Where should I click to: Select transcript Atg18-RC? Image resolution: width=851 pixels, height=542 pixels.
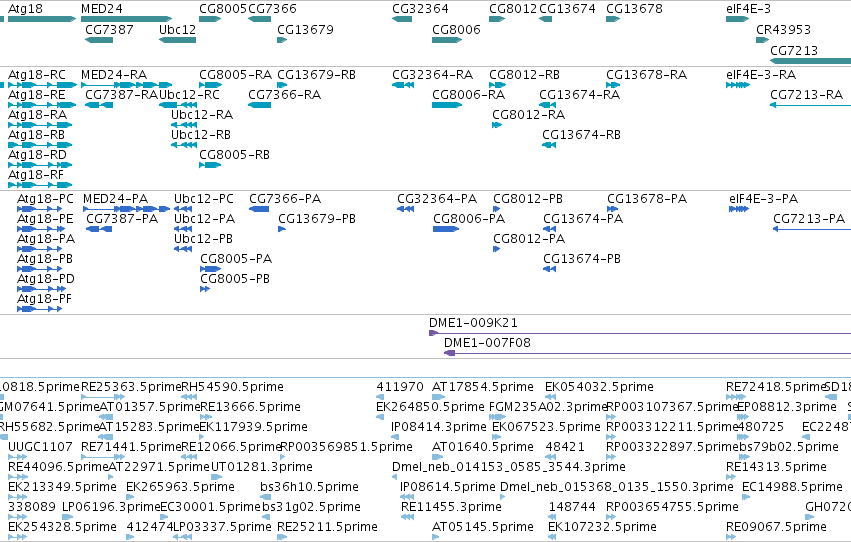(x=43, y=85)
